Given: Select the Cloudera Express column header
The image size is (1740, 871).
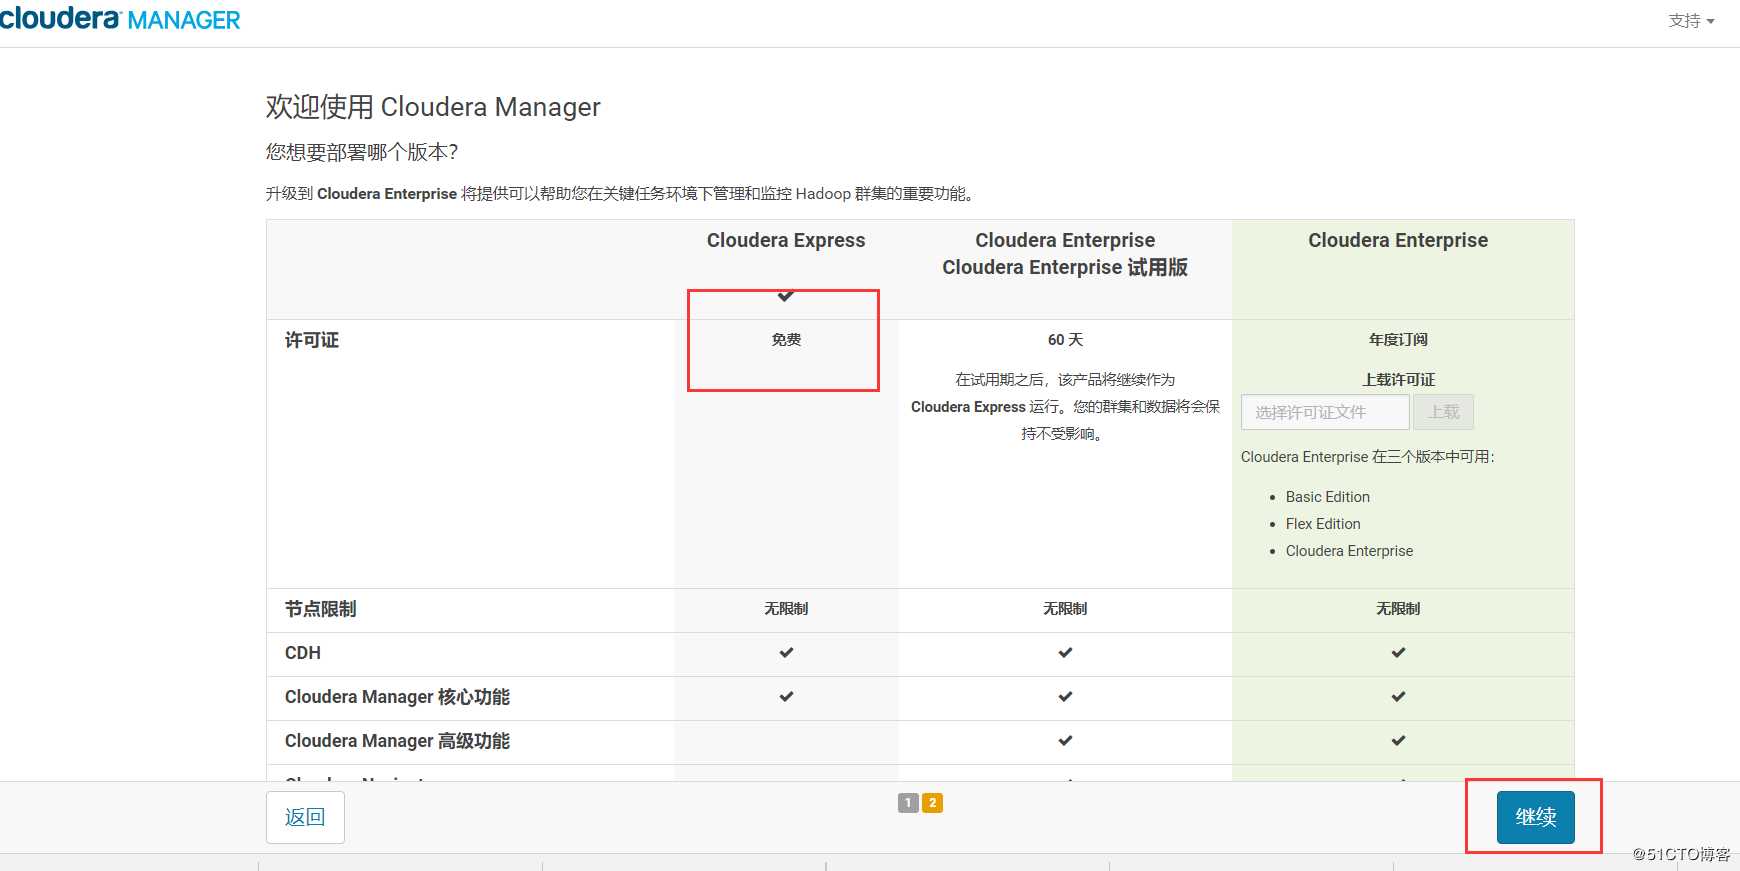Looking at the screenshot, I should pos(786,240).
